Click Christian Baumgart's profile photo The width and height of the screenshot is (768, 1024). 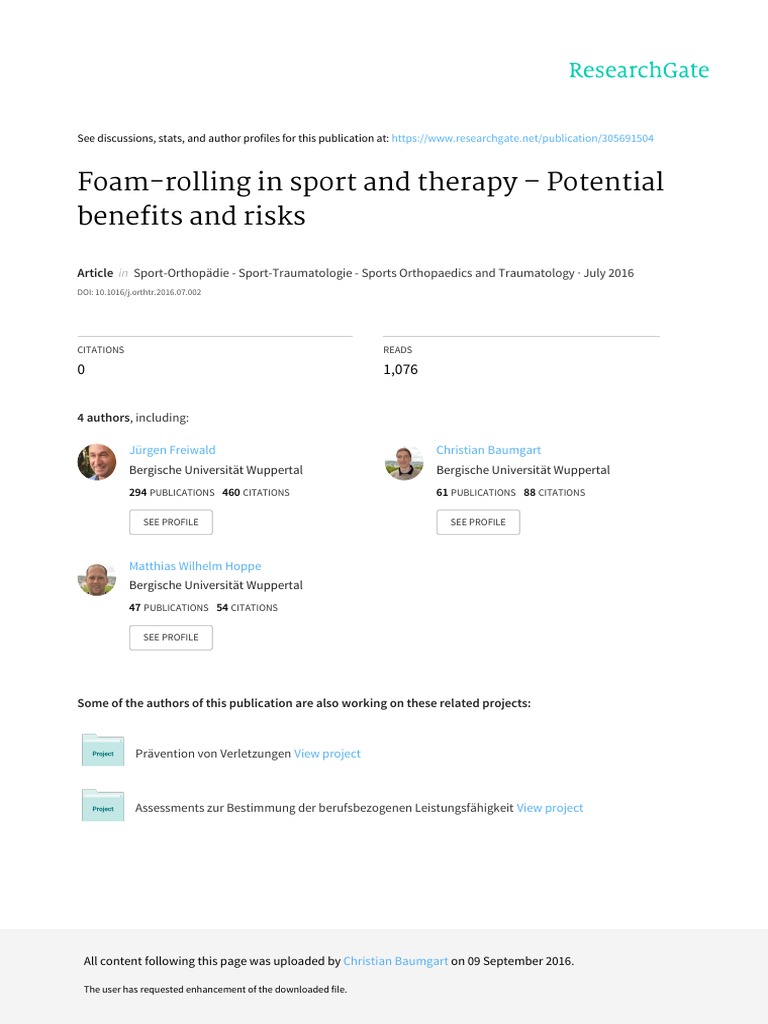point(404,462)
